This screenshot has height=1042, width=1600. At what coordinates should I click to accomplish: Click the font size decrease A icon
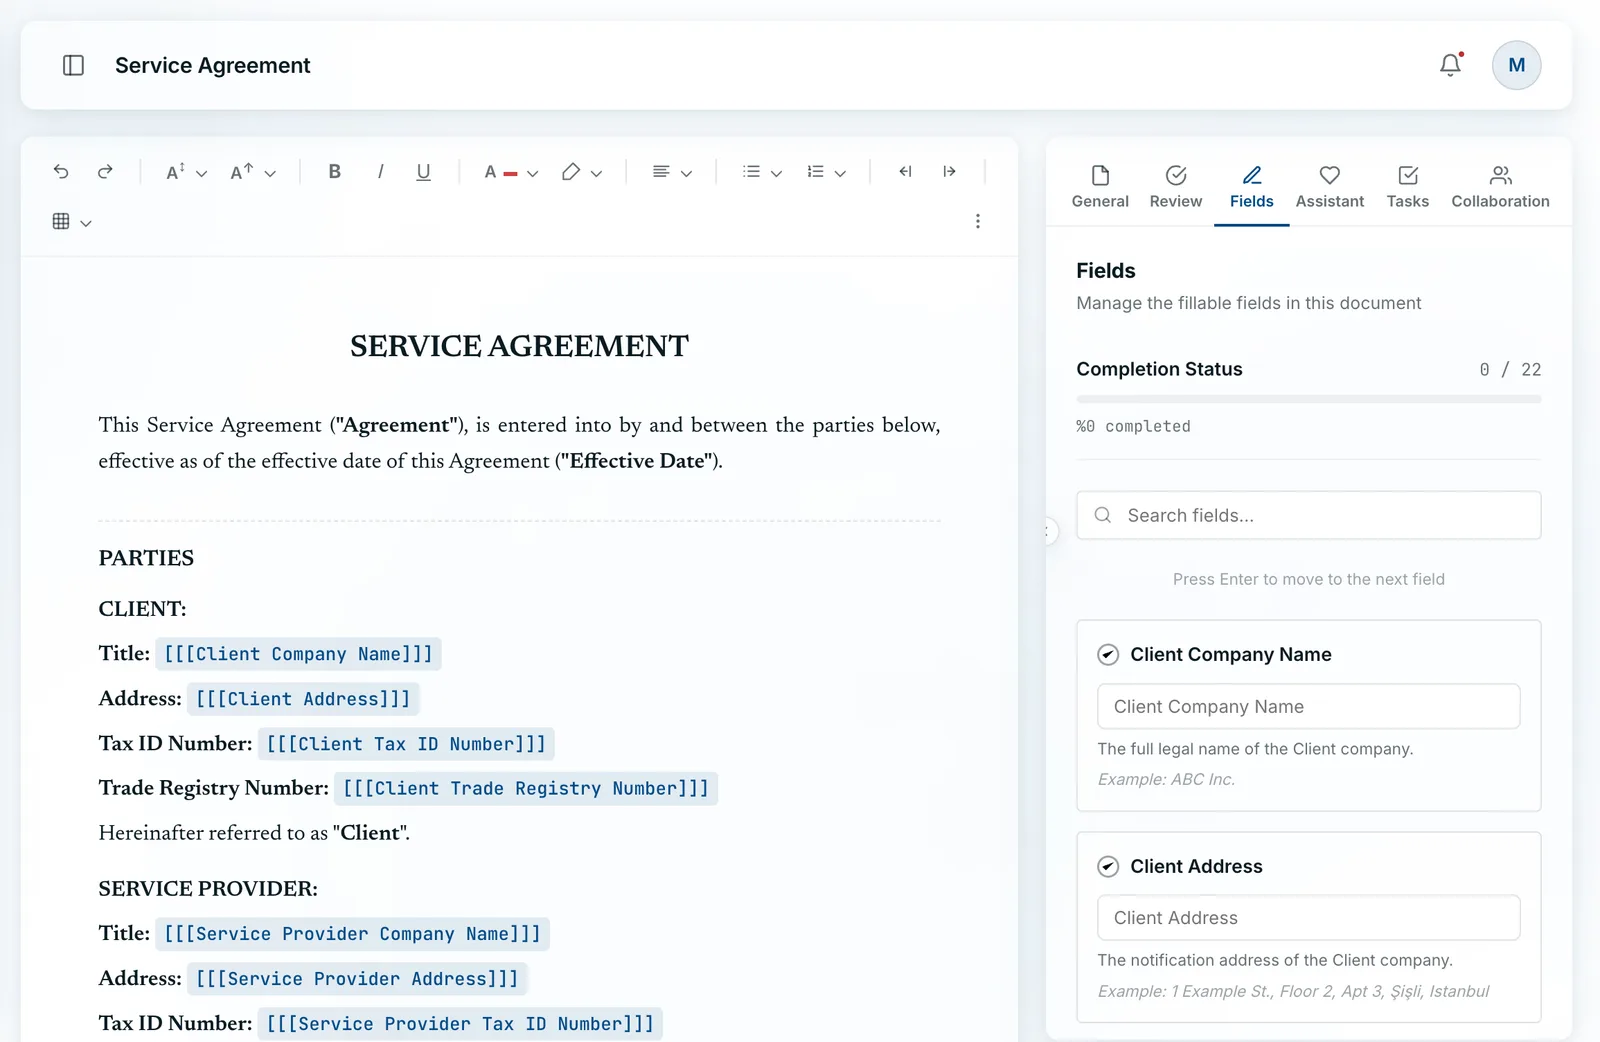(x=175, y=172)
